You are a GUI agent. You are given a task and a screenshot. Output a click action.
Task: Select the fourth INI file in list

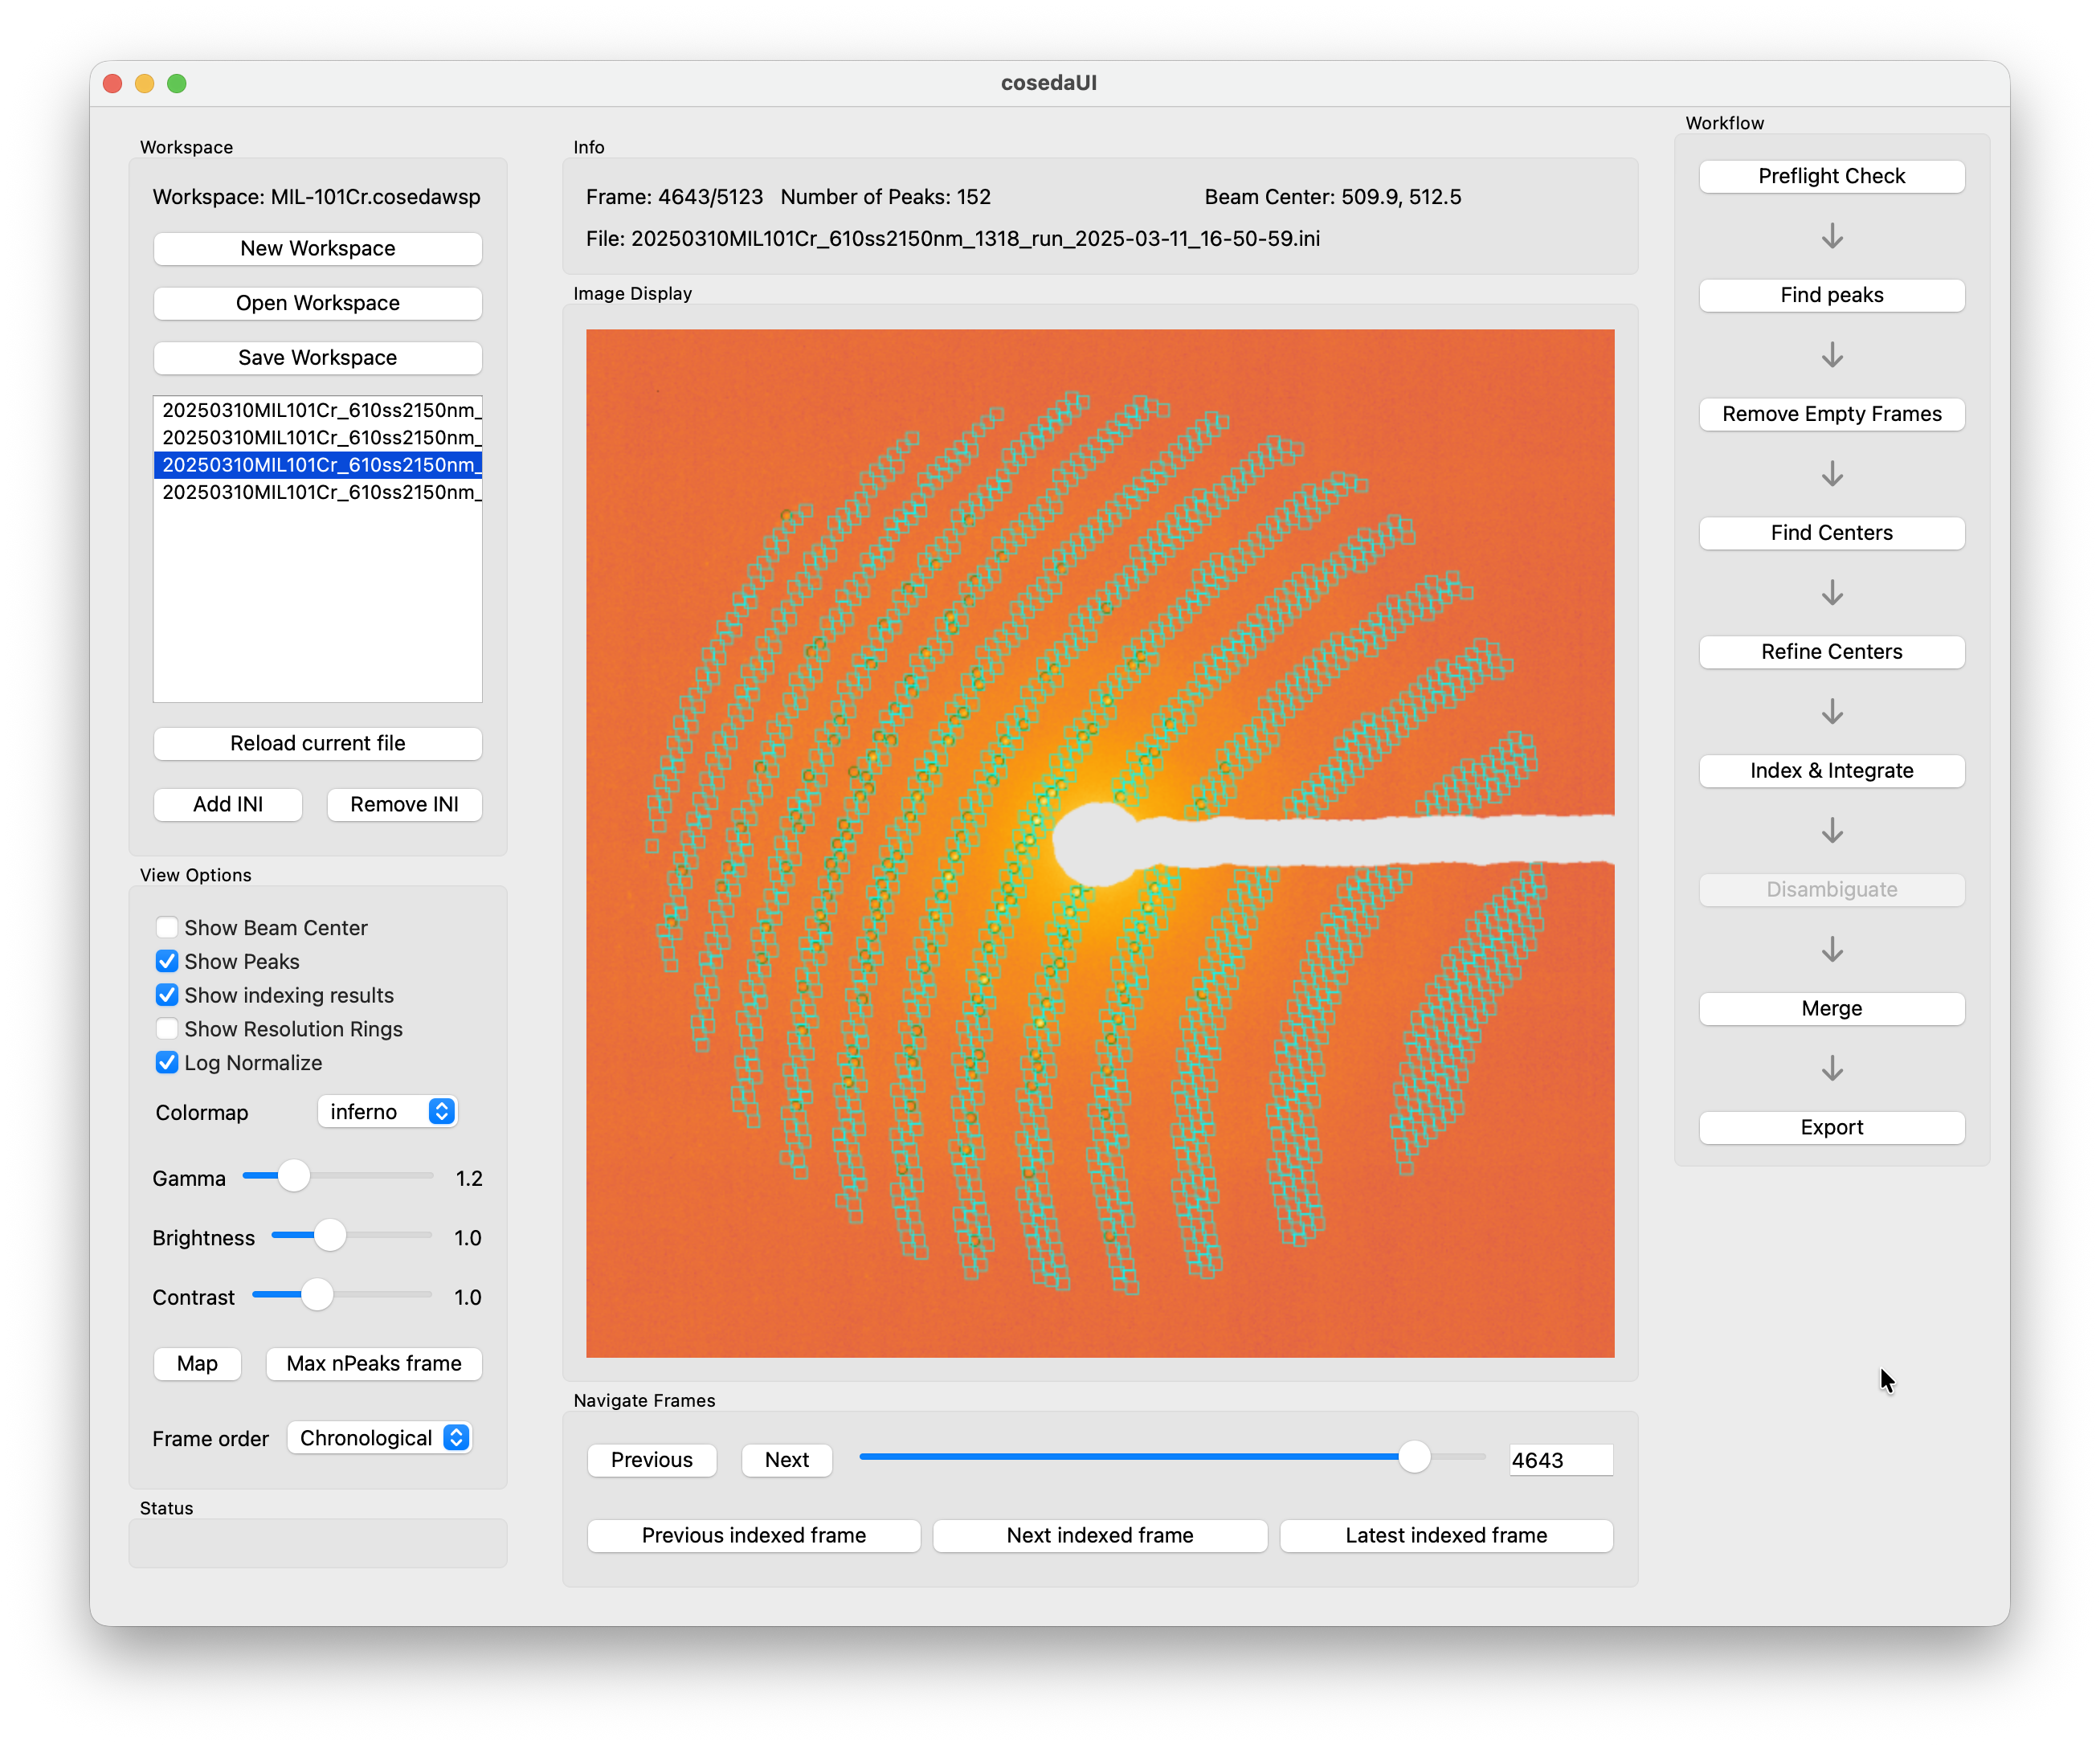pyautogui.click(x=318, y=492)
